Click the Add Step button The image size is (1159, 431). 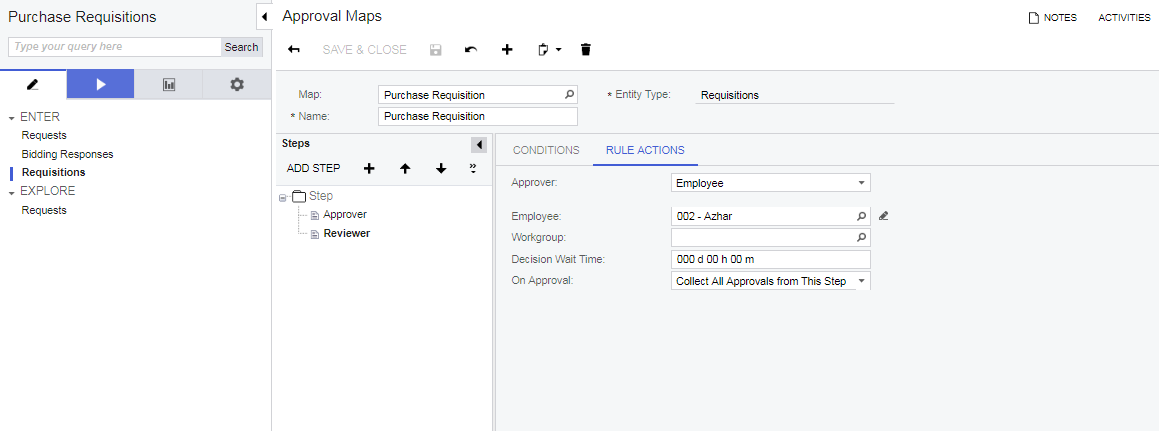coord(313,168)
